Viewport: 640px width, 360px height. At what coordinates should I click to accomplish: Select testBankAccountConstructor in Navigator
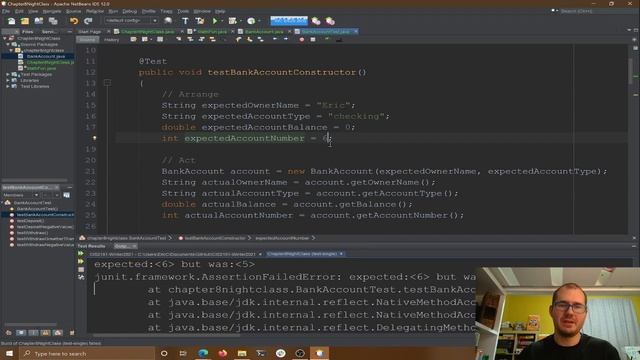45,214
